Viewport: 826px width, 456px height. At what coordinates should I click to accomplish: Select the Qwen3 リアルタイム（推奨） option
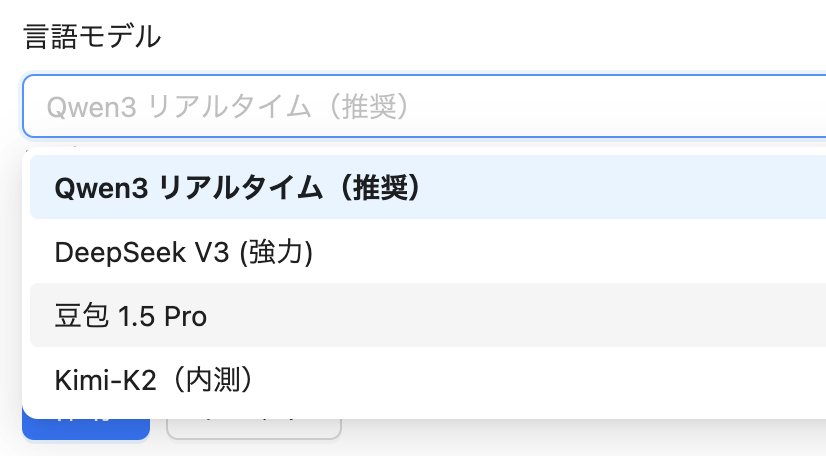point(428,187)
